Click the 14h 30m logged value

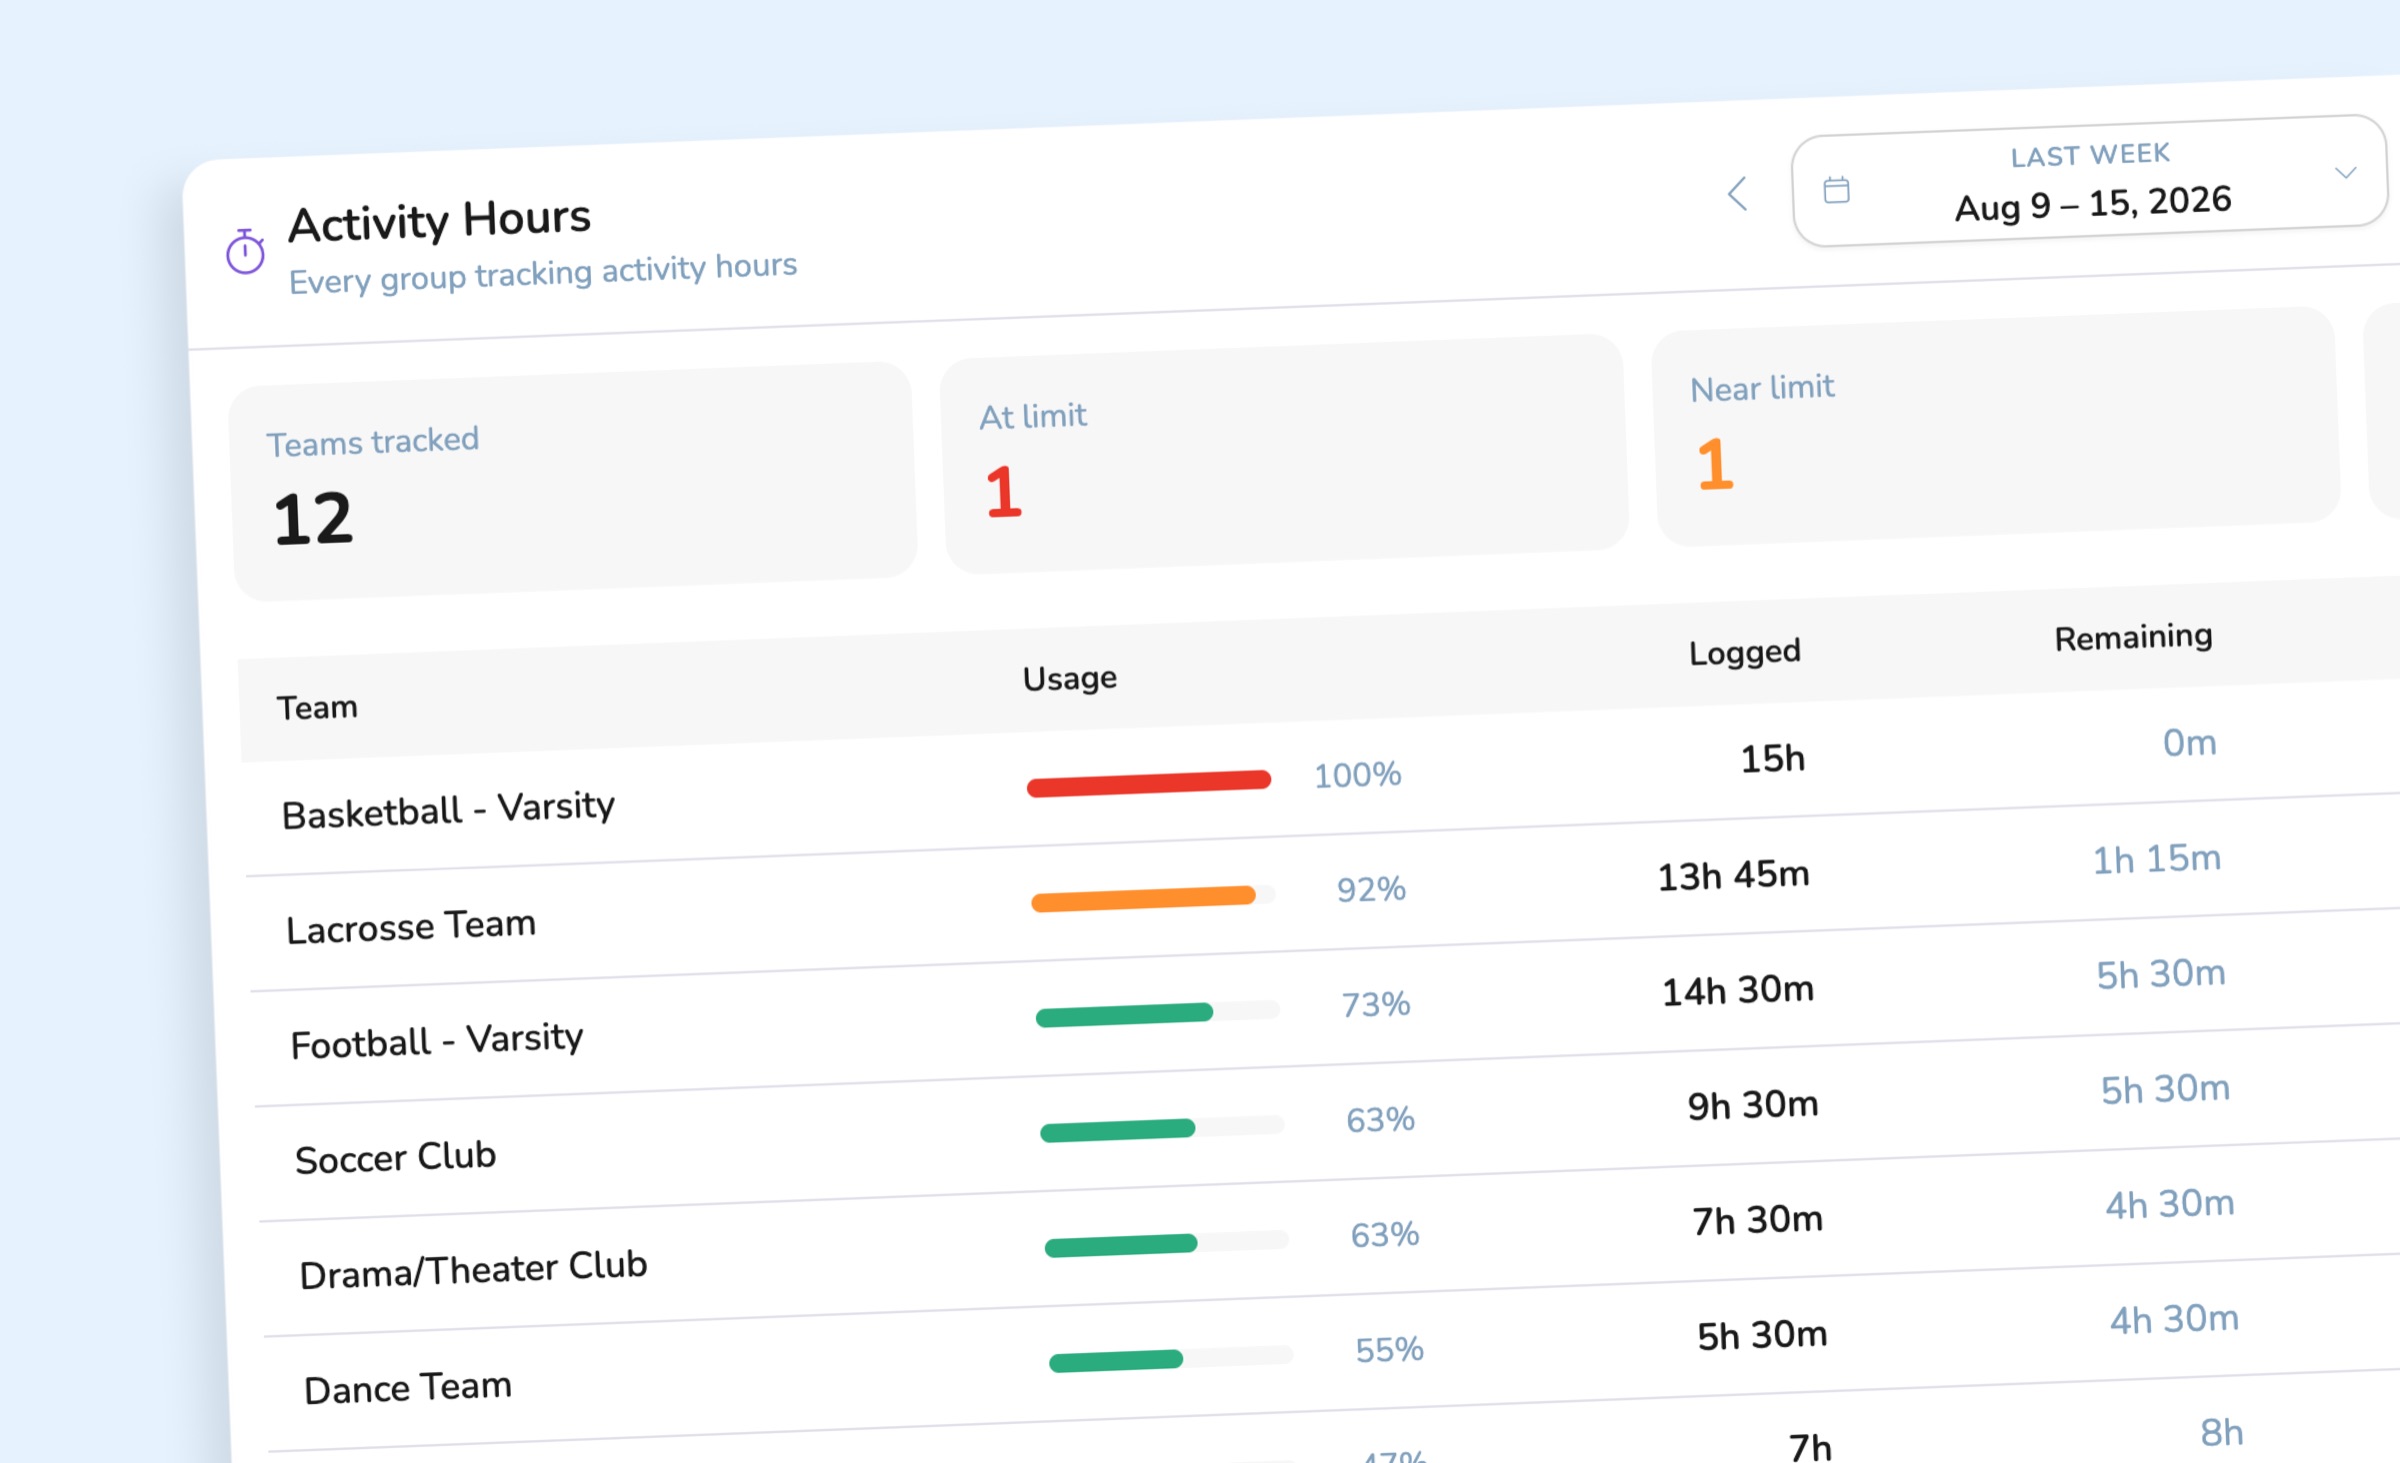1738,990
